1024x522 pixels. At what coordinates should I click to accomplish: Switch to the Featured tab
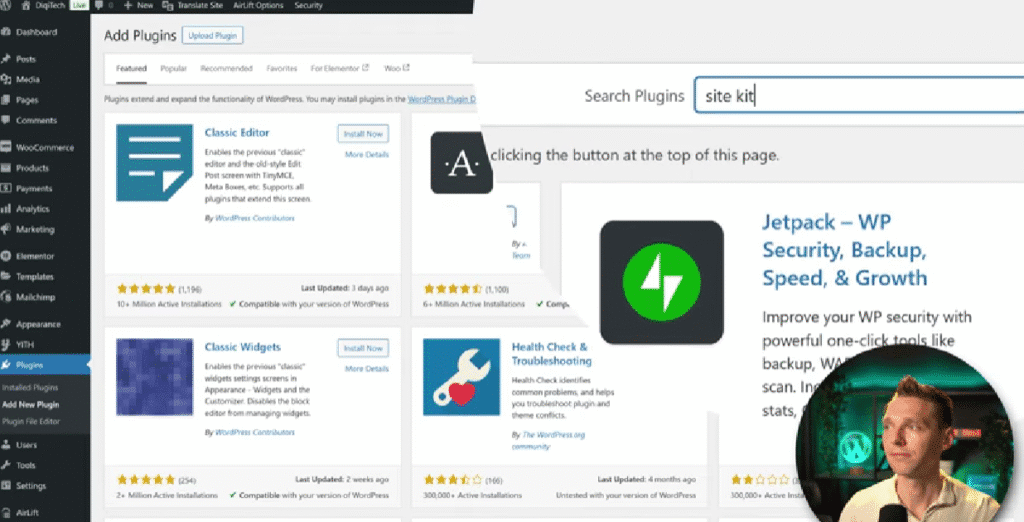point(131,68)
